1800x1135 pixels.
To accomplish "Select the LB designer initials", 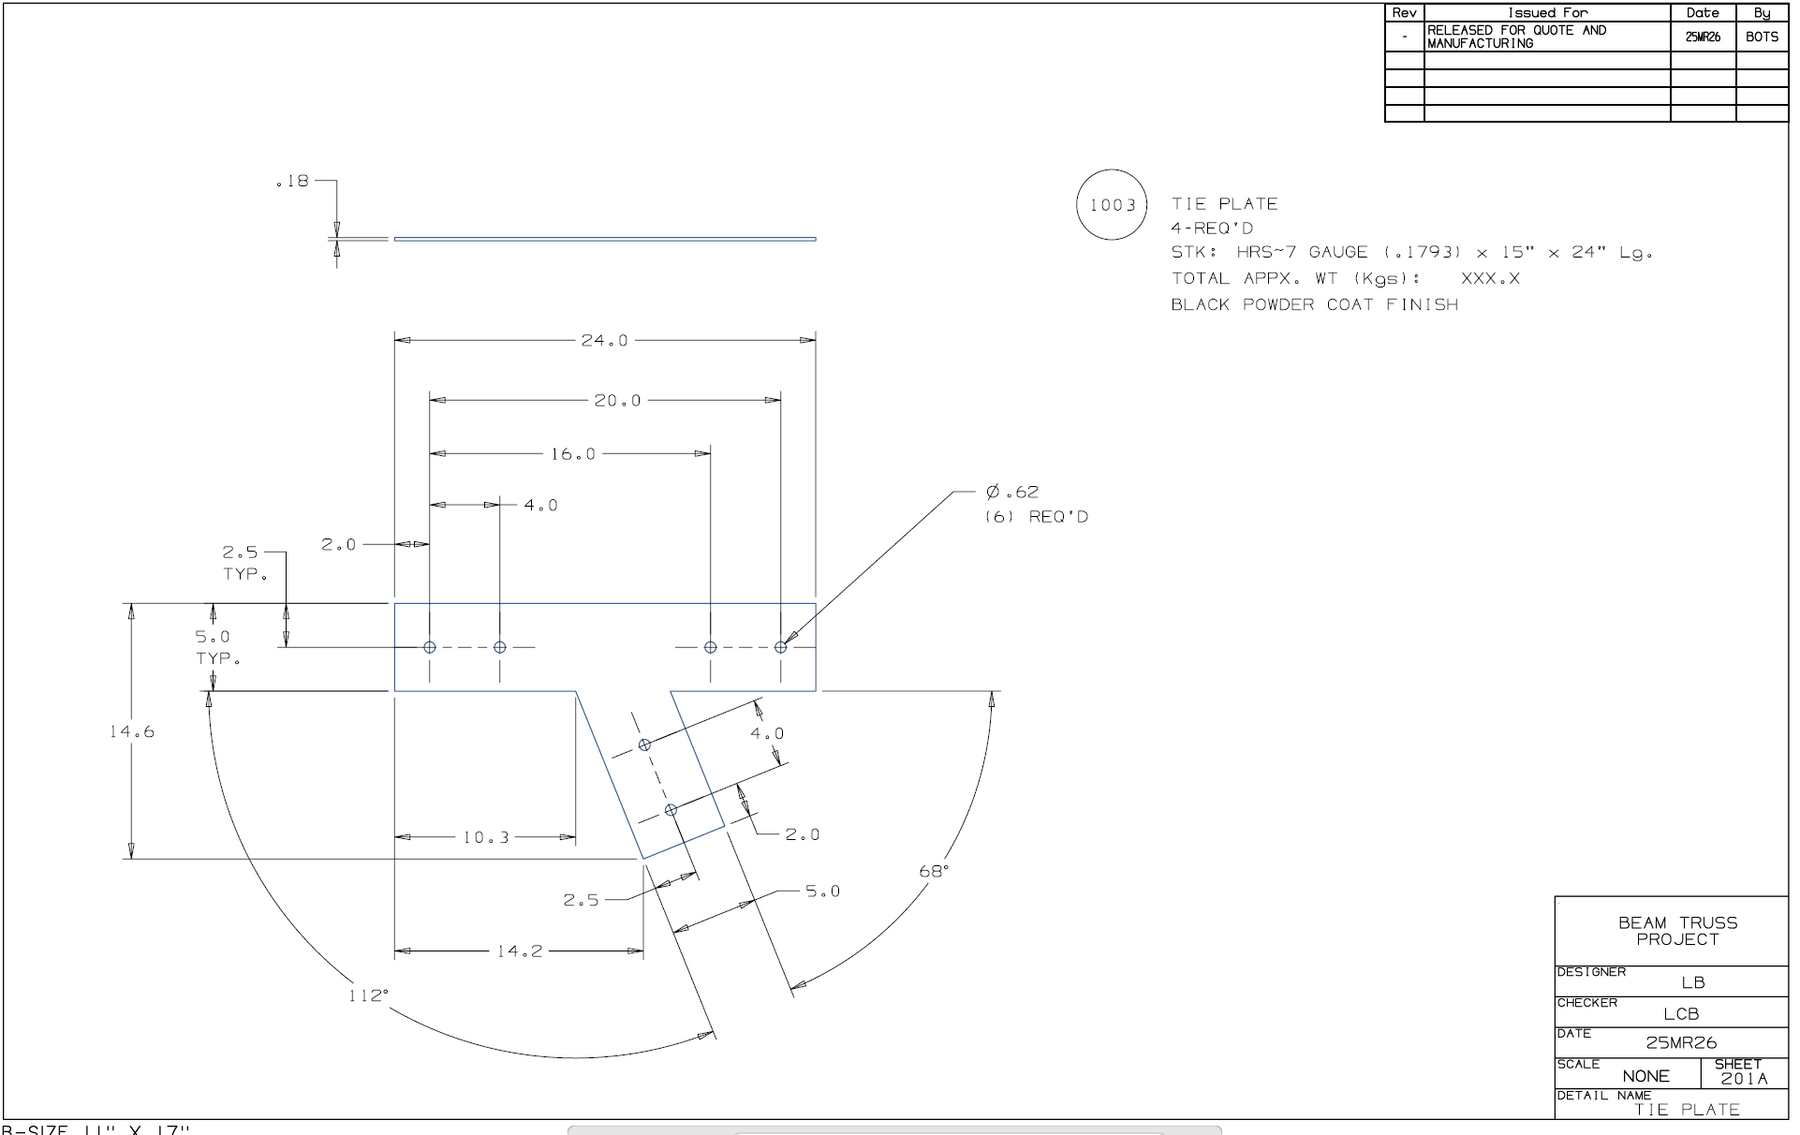I will (x=1693, y=983).
